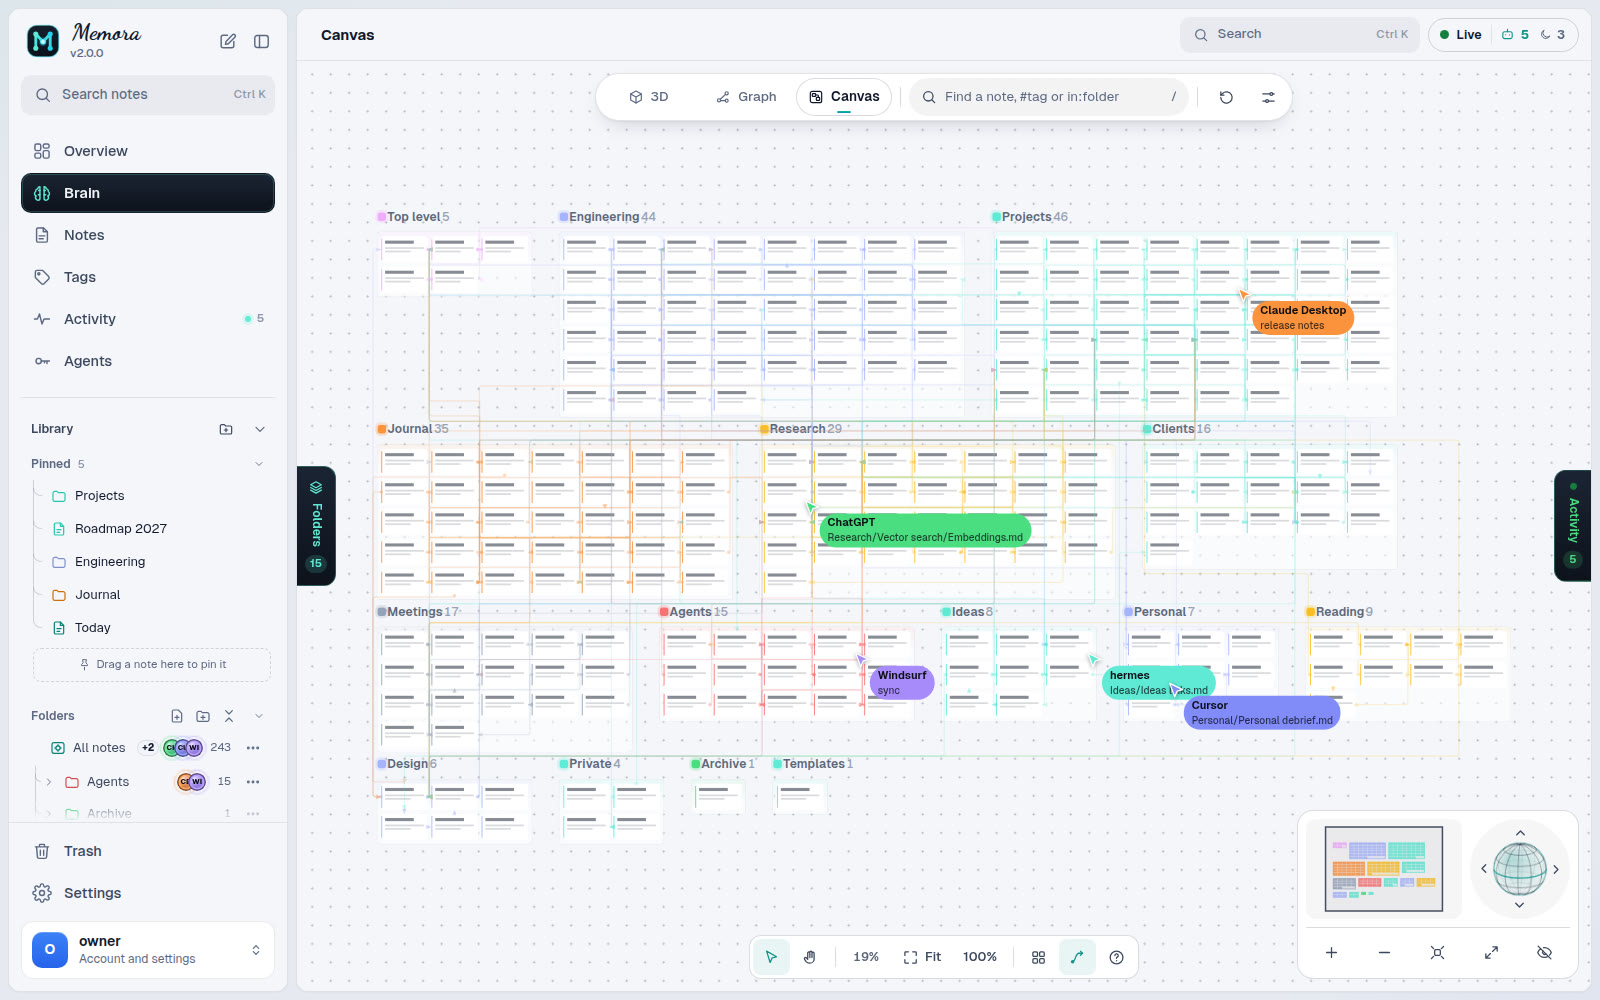Viewport: 1600px width, 1000px height.
Task: Open canvas filter settings sliders icon
Action: click(1268, 97)
